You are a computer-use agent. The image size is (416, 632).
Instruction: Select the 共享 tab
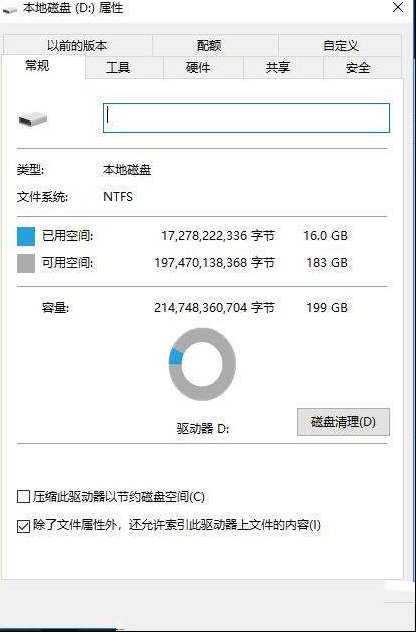point(278,67)
